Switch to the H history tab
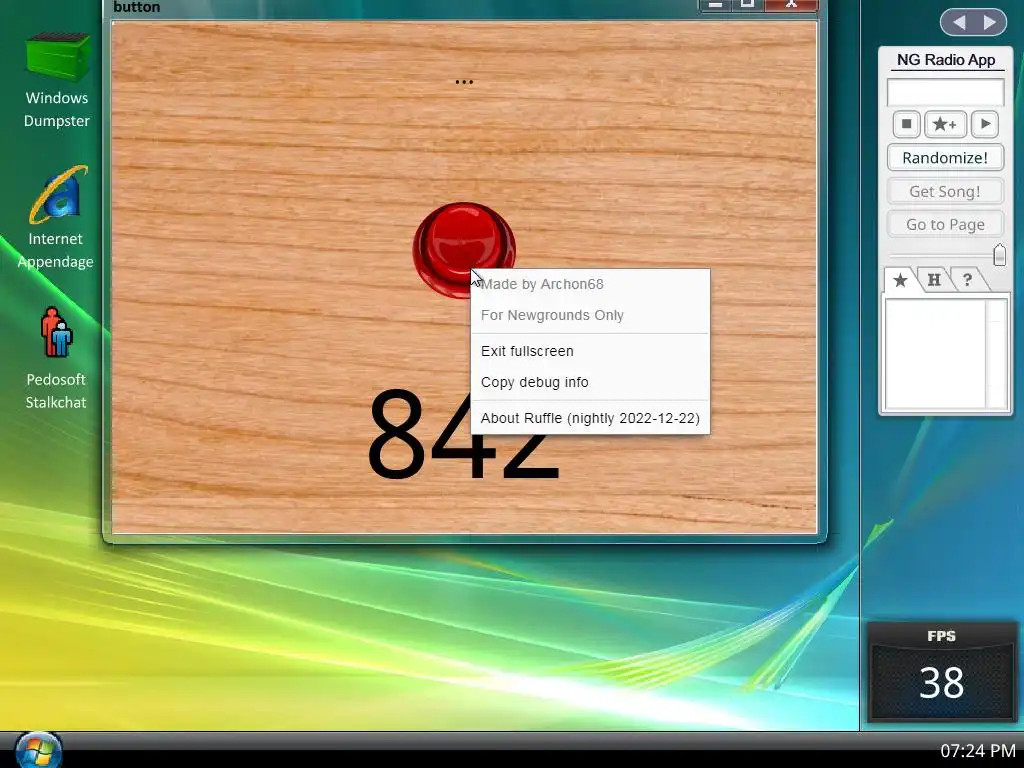 click(934, 280)
